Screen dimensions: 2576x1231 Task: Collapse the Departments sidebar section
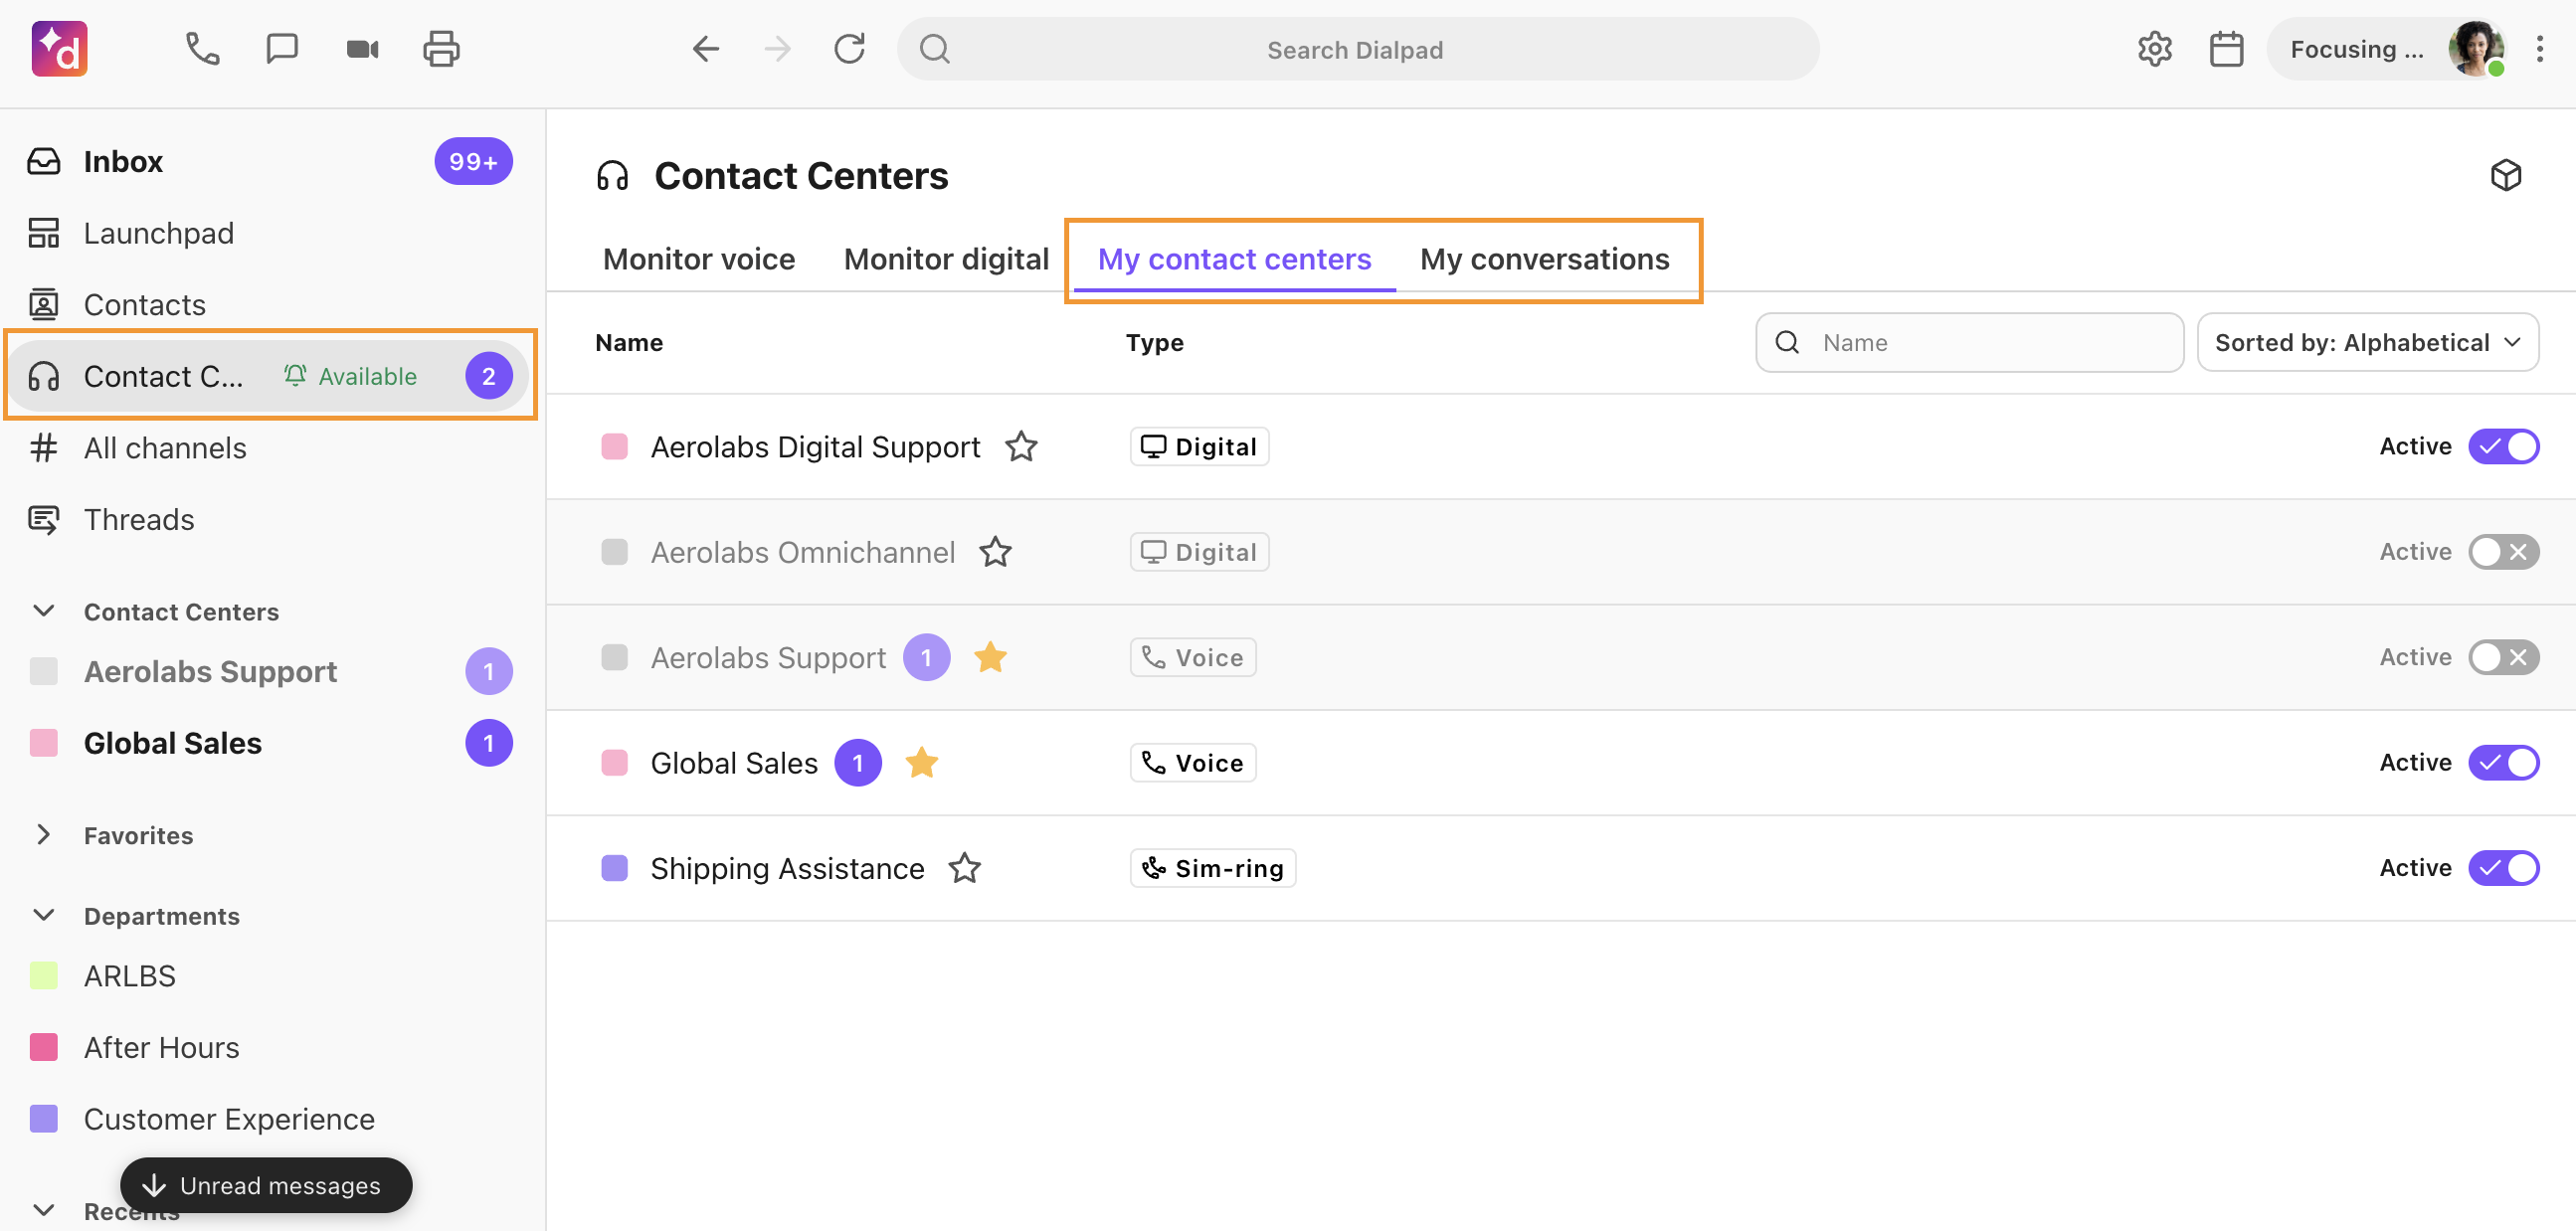click(x=44, y=916)
